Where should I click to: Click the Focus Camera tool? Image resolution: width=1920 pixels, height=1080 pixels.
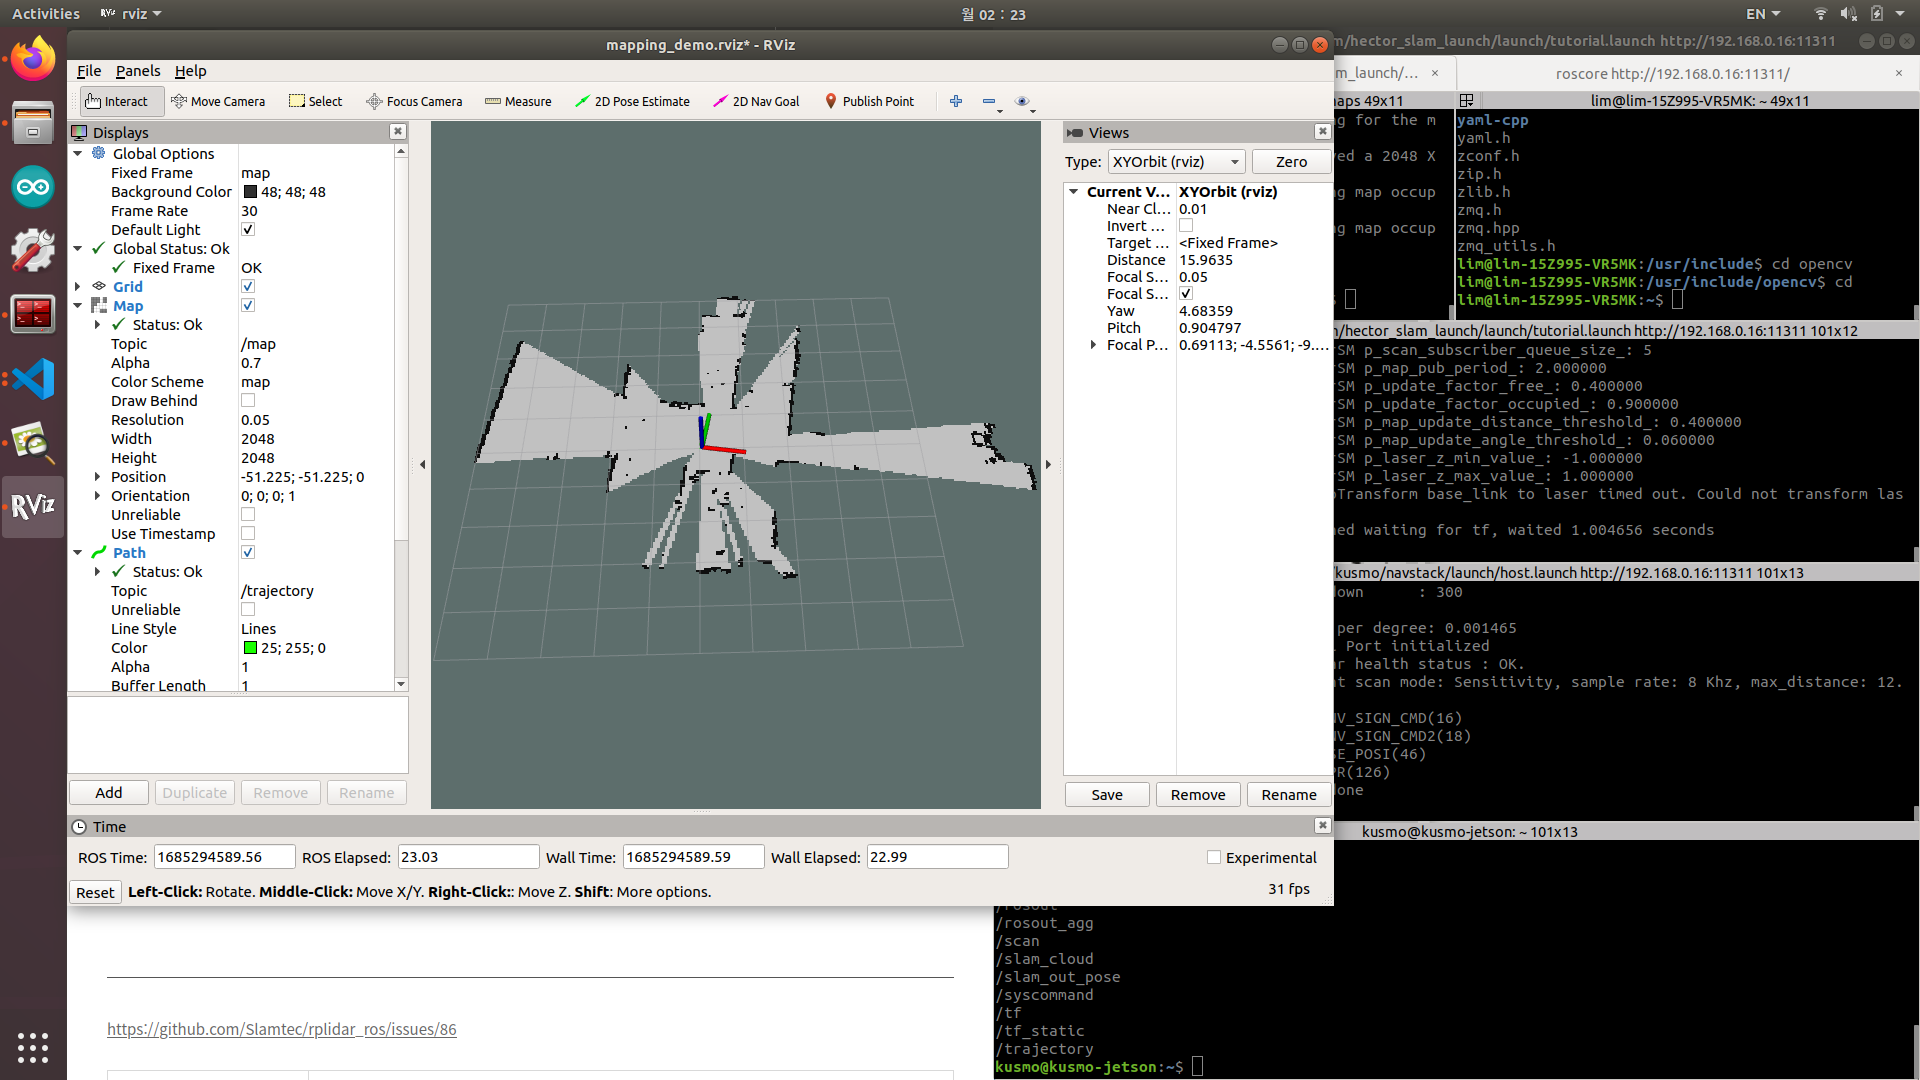click(x=414, y=101)
